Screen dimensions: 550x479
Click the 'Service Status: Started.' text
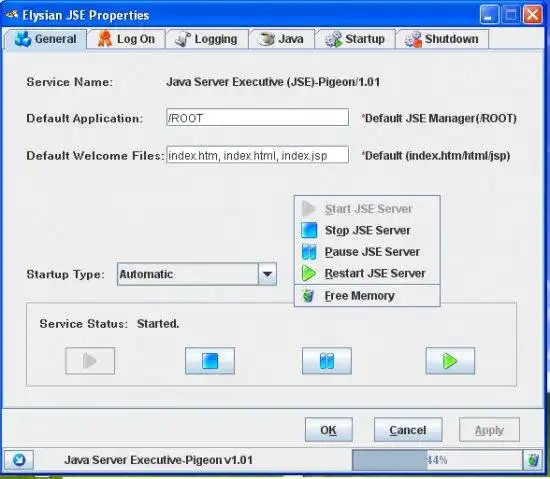pos(109,324)
